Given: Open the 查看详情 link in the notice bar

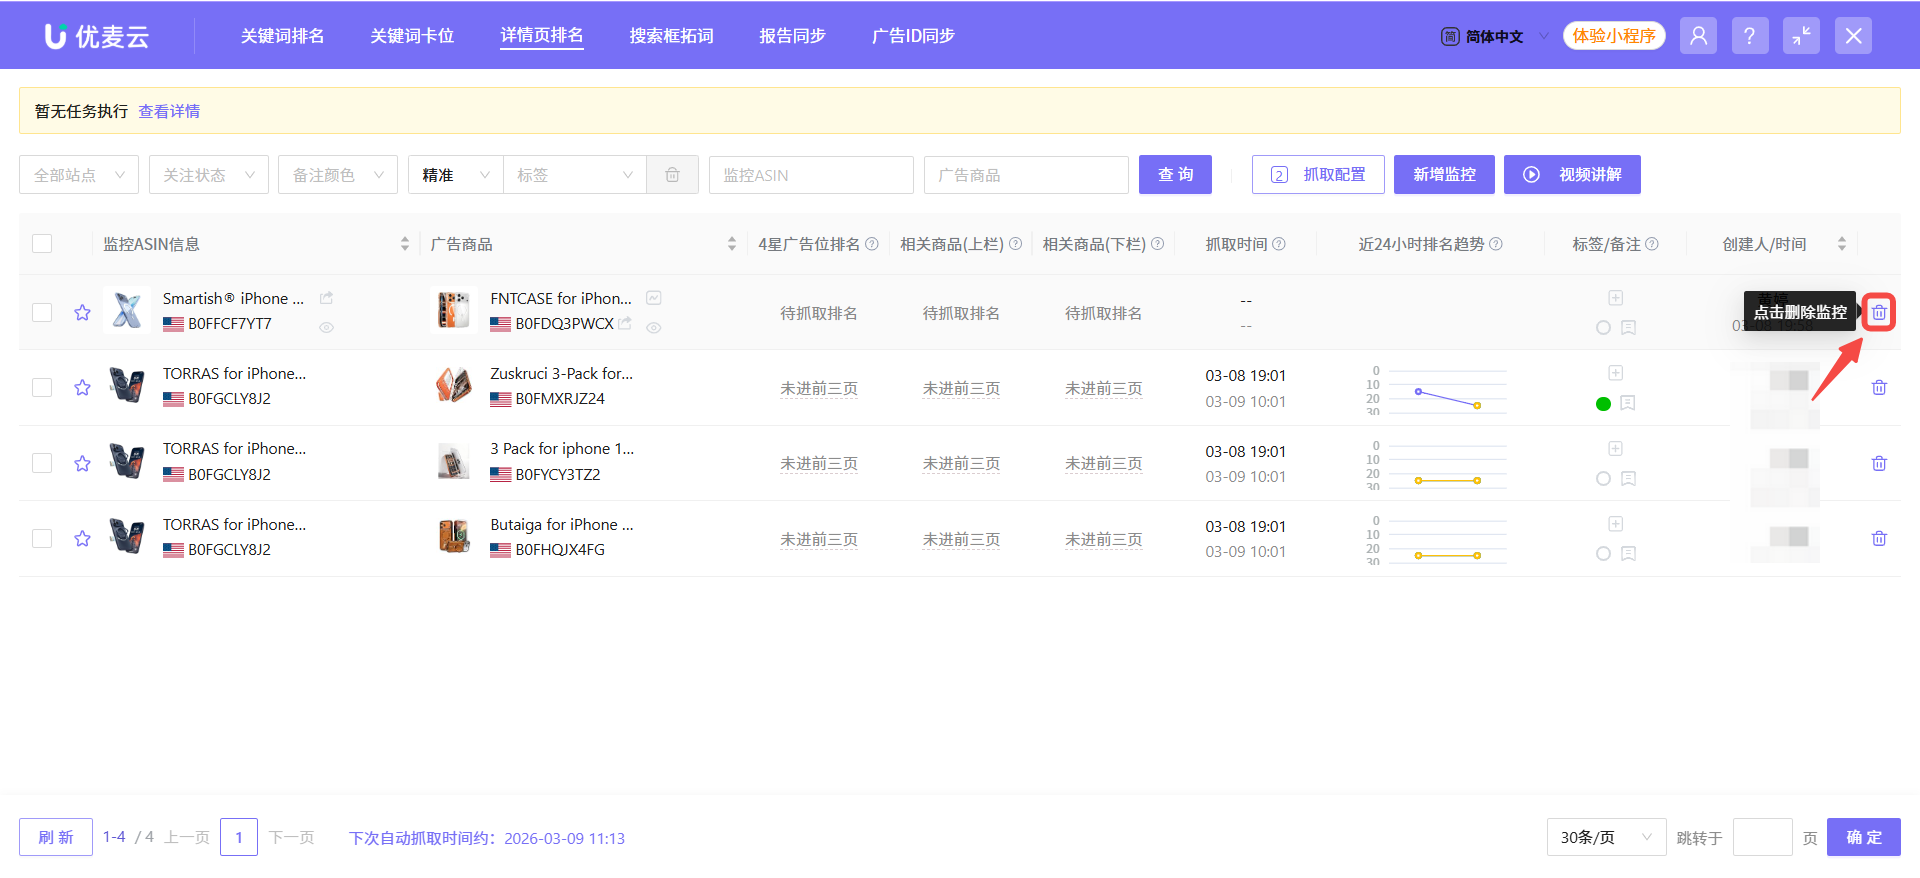Looking at the screenshot, I should click(x=169, y=111).
